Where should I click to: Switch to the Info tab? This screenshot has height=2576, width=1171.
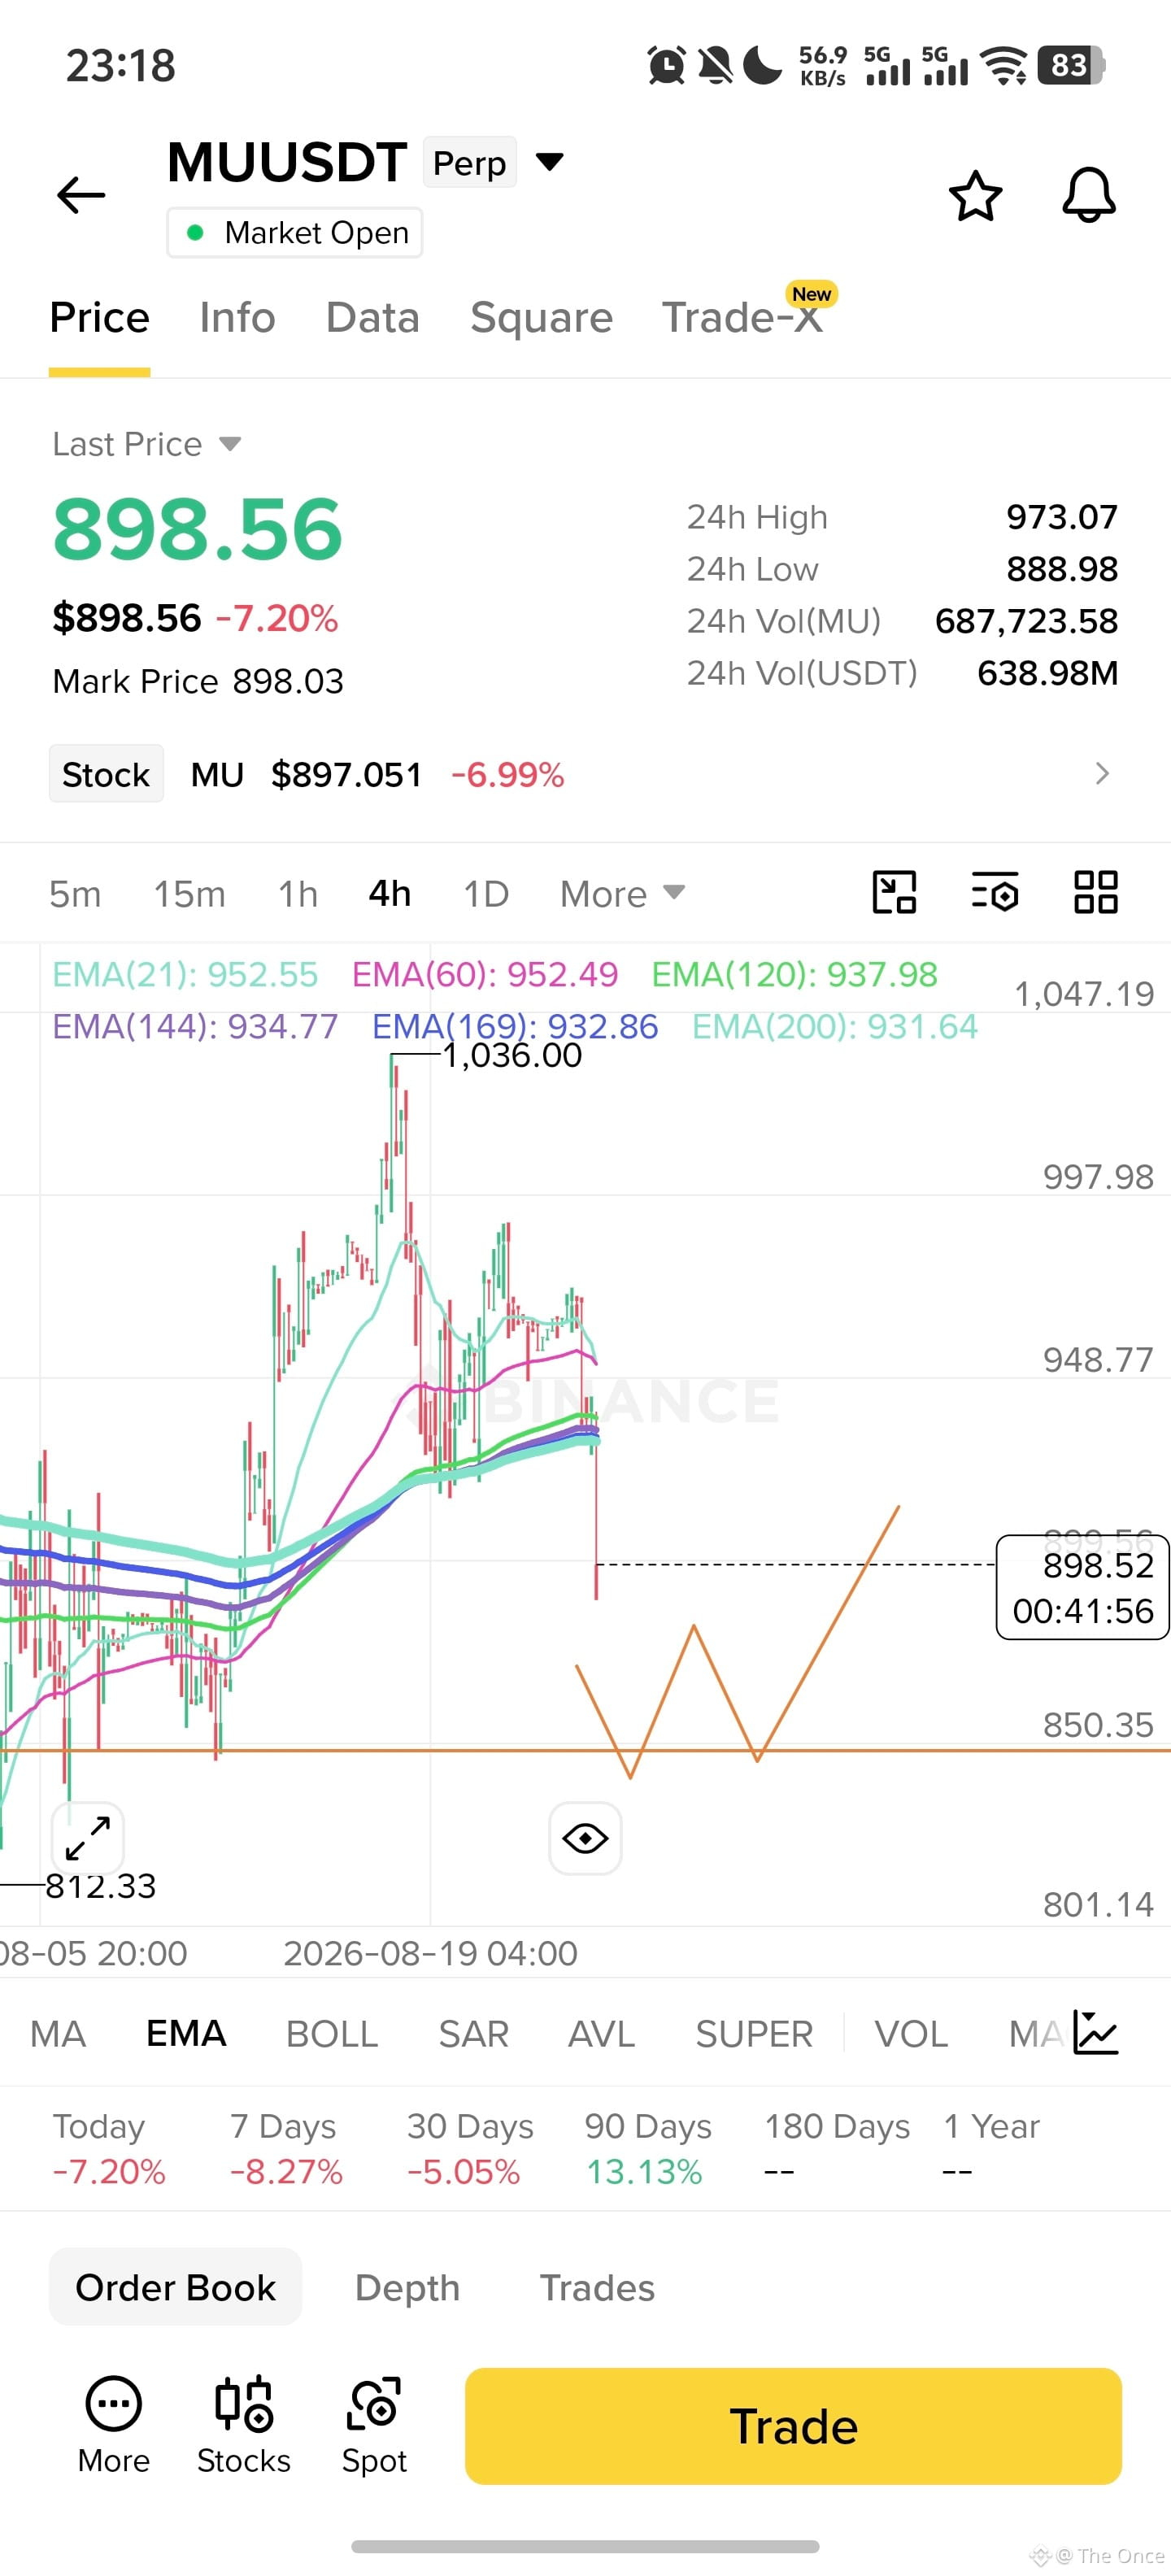click(237, 318)
